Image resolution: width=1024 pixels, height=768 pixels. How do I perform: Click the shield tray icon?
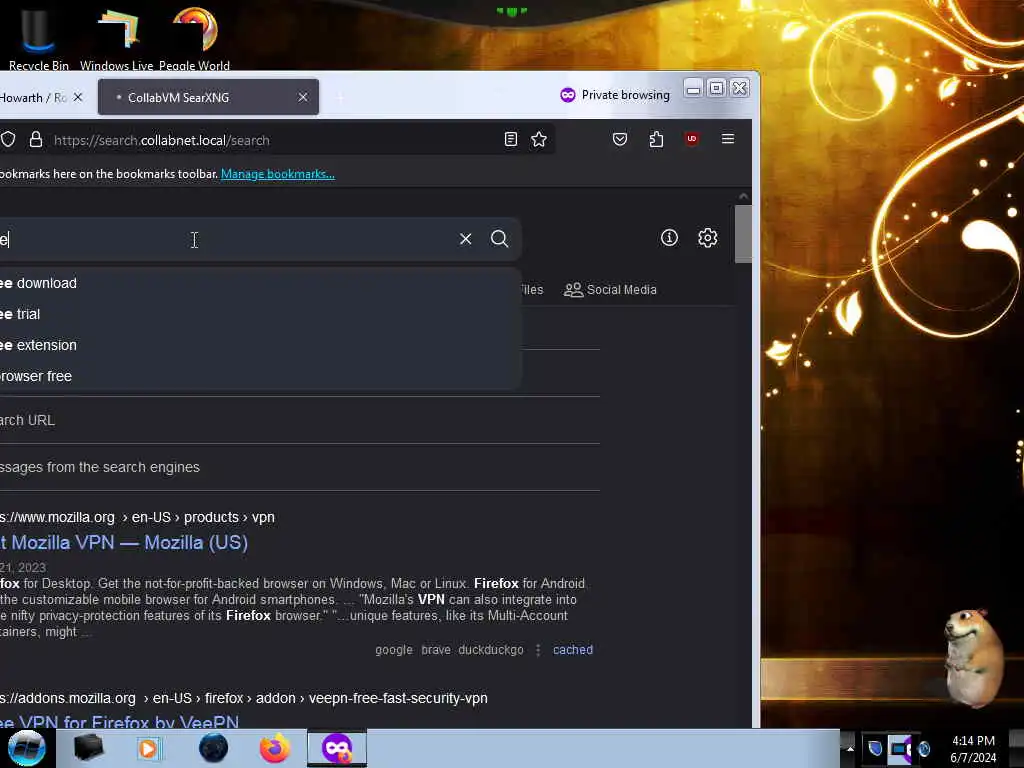[875, 748]
